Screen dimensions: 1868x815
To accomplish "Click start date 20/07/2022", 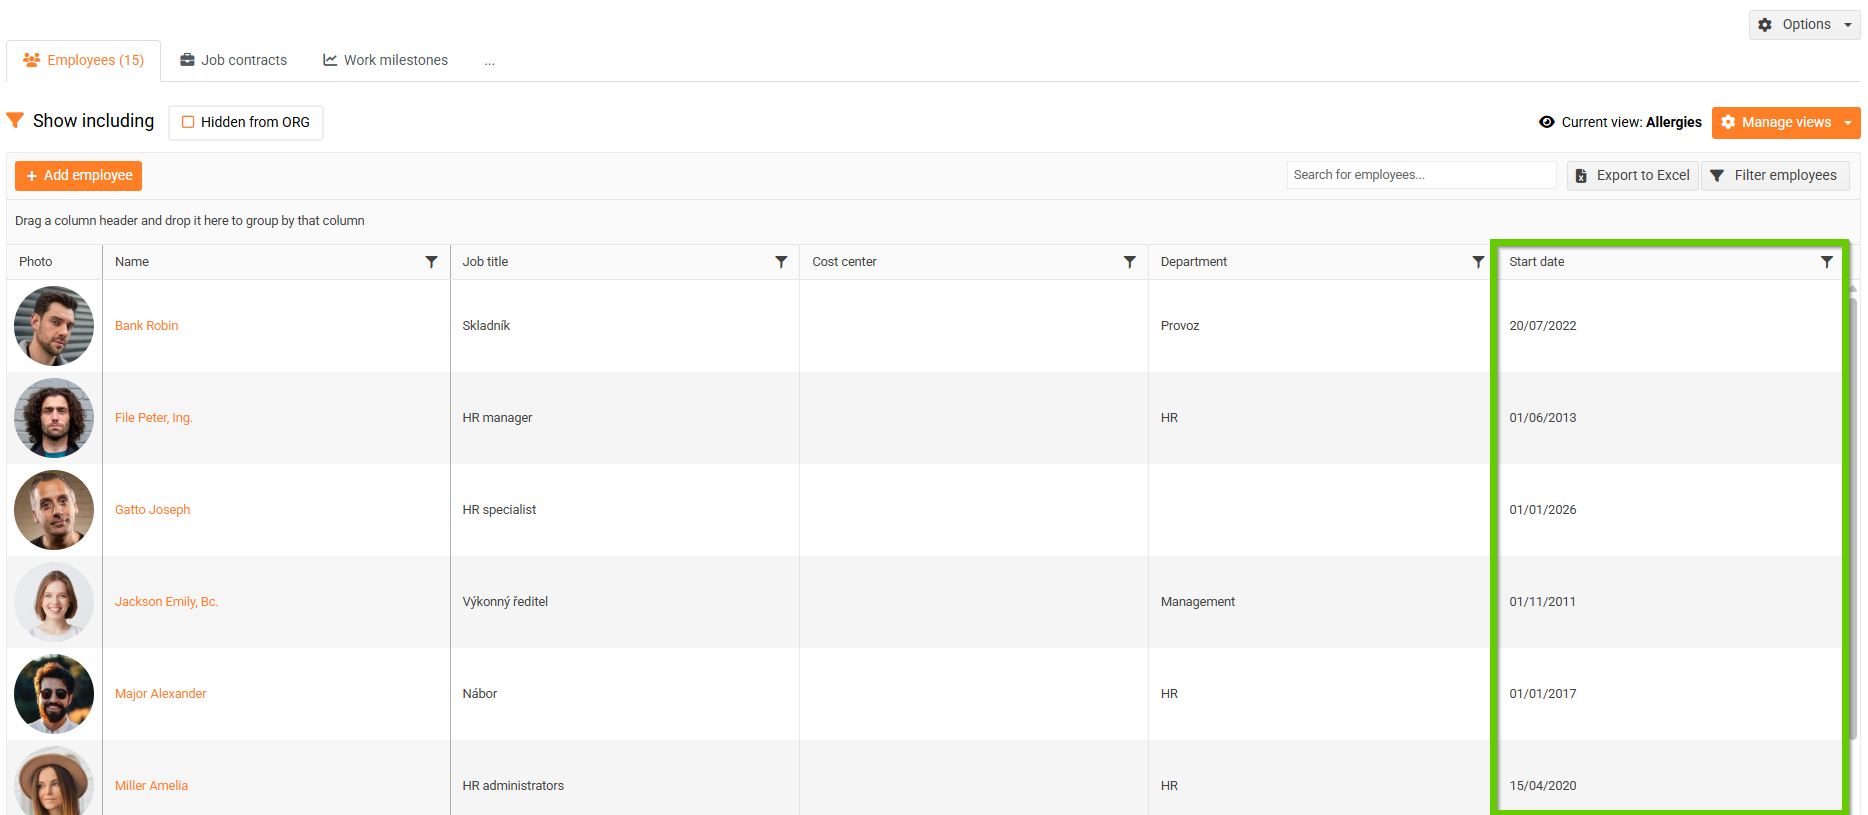I will tap(1543, 326).
